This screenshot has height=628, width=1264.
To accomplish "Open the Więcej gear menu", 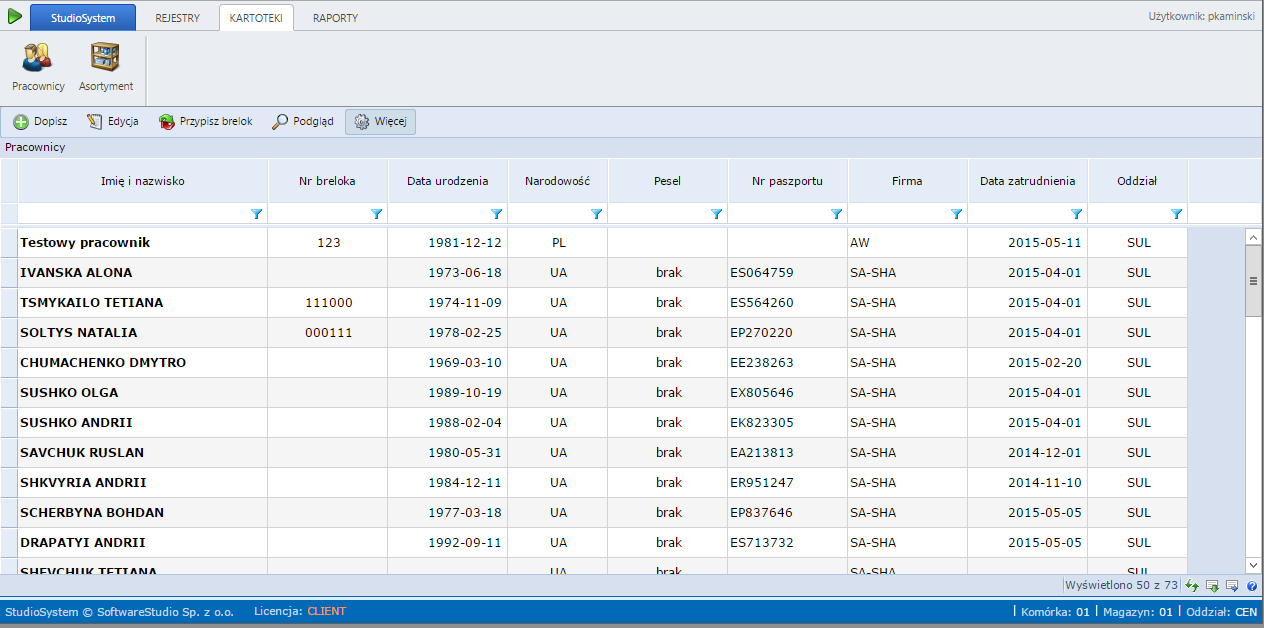I will [380, 122].
